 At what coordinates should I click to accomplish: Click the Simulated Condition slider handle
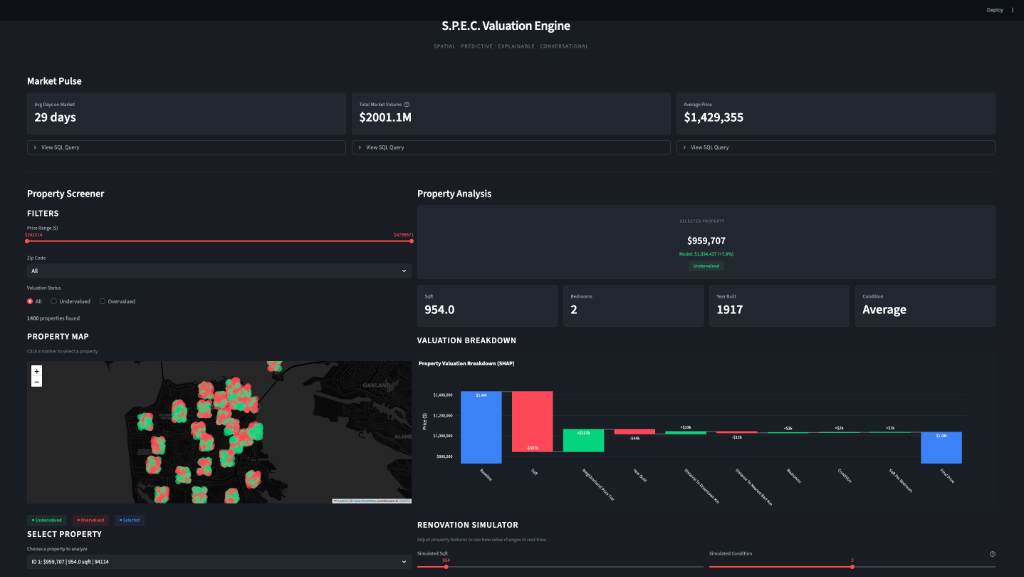852,567
